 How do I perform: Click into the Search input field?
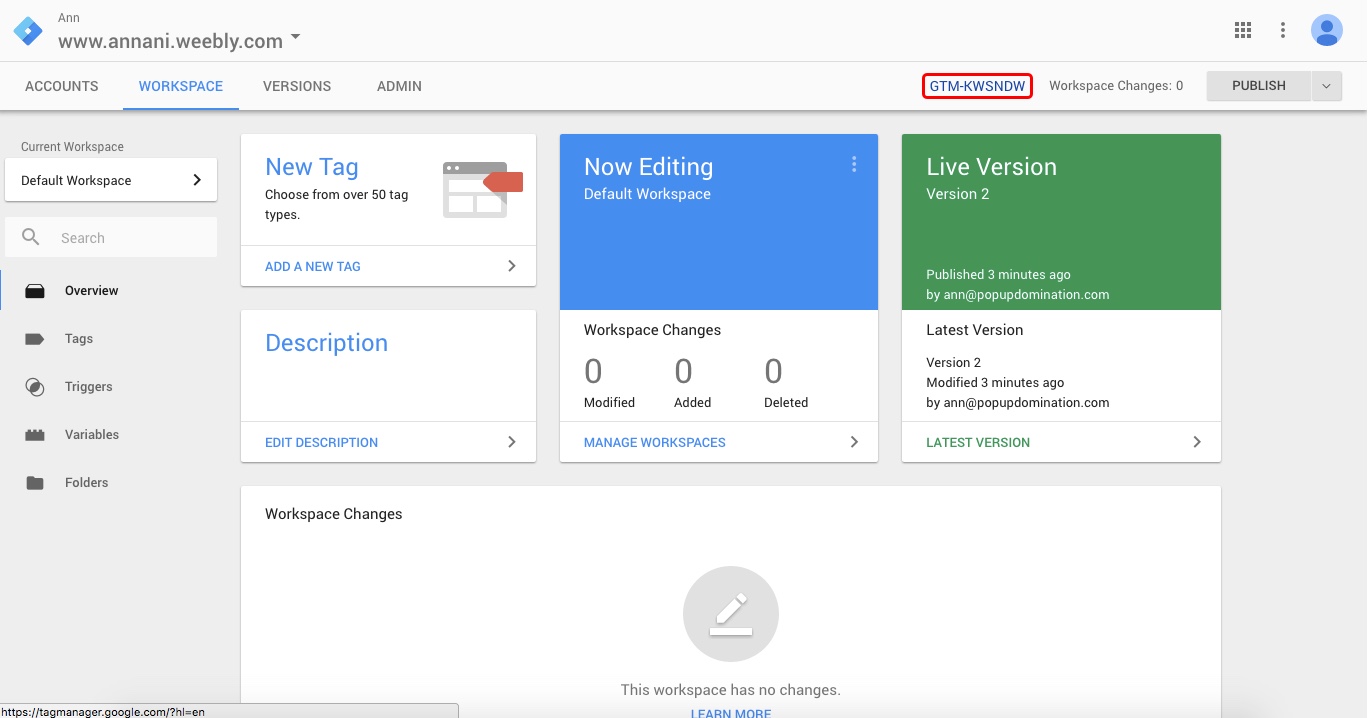pyautogui.click(x=111, y=238)
